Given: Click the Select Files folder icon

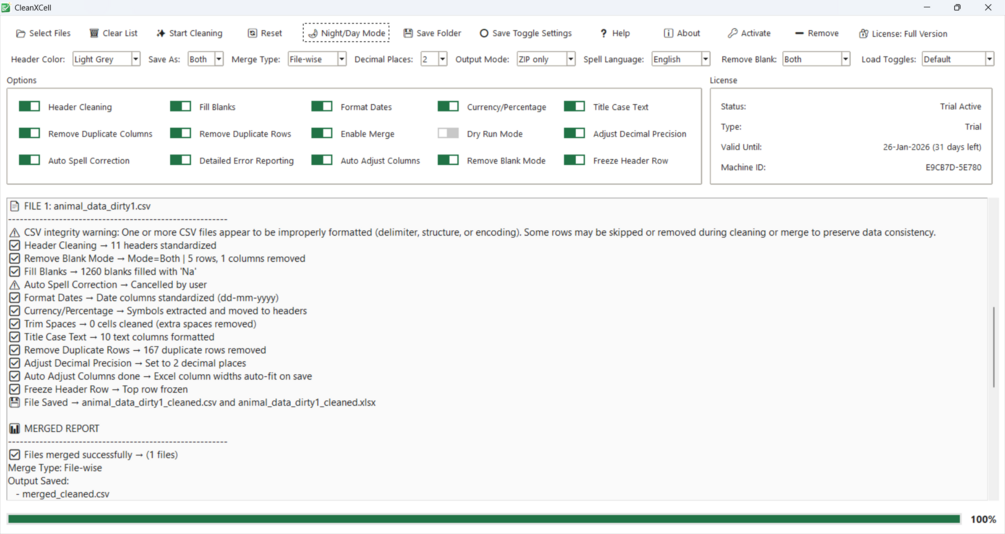Looking at the screenshot, I should click(x=21, y=33).
